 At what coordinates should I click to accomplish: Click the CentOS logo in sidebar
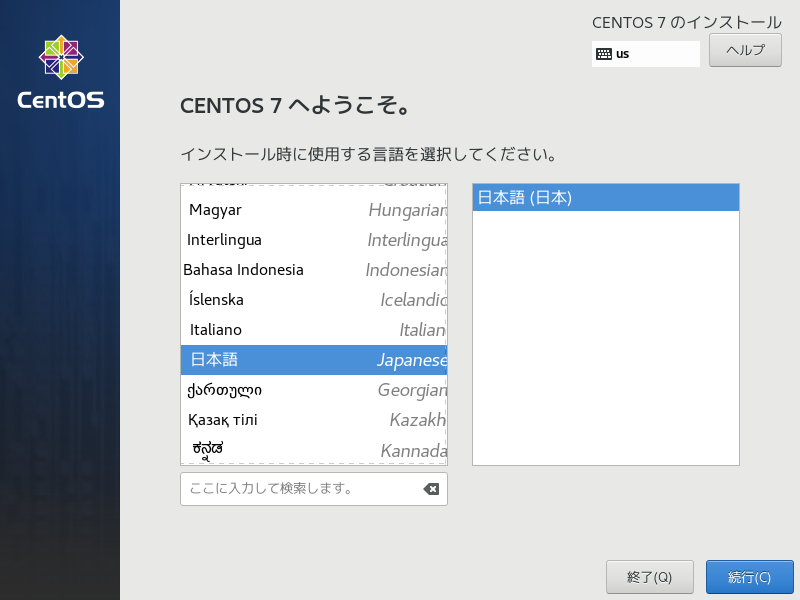(x=61, y=72)
